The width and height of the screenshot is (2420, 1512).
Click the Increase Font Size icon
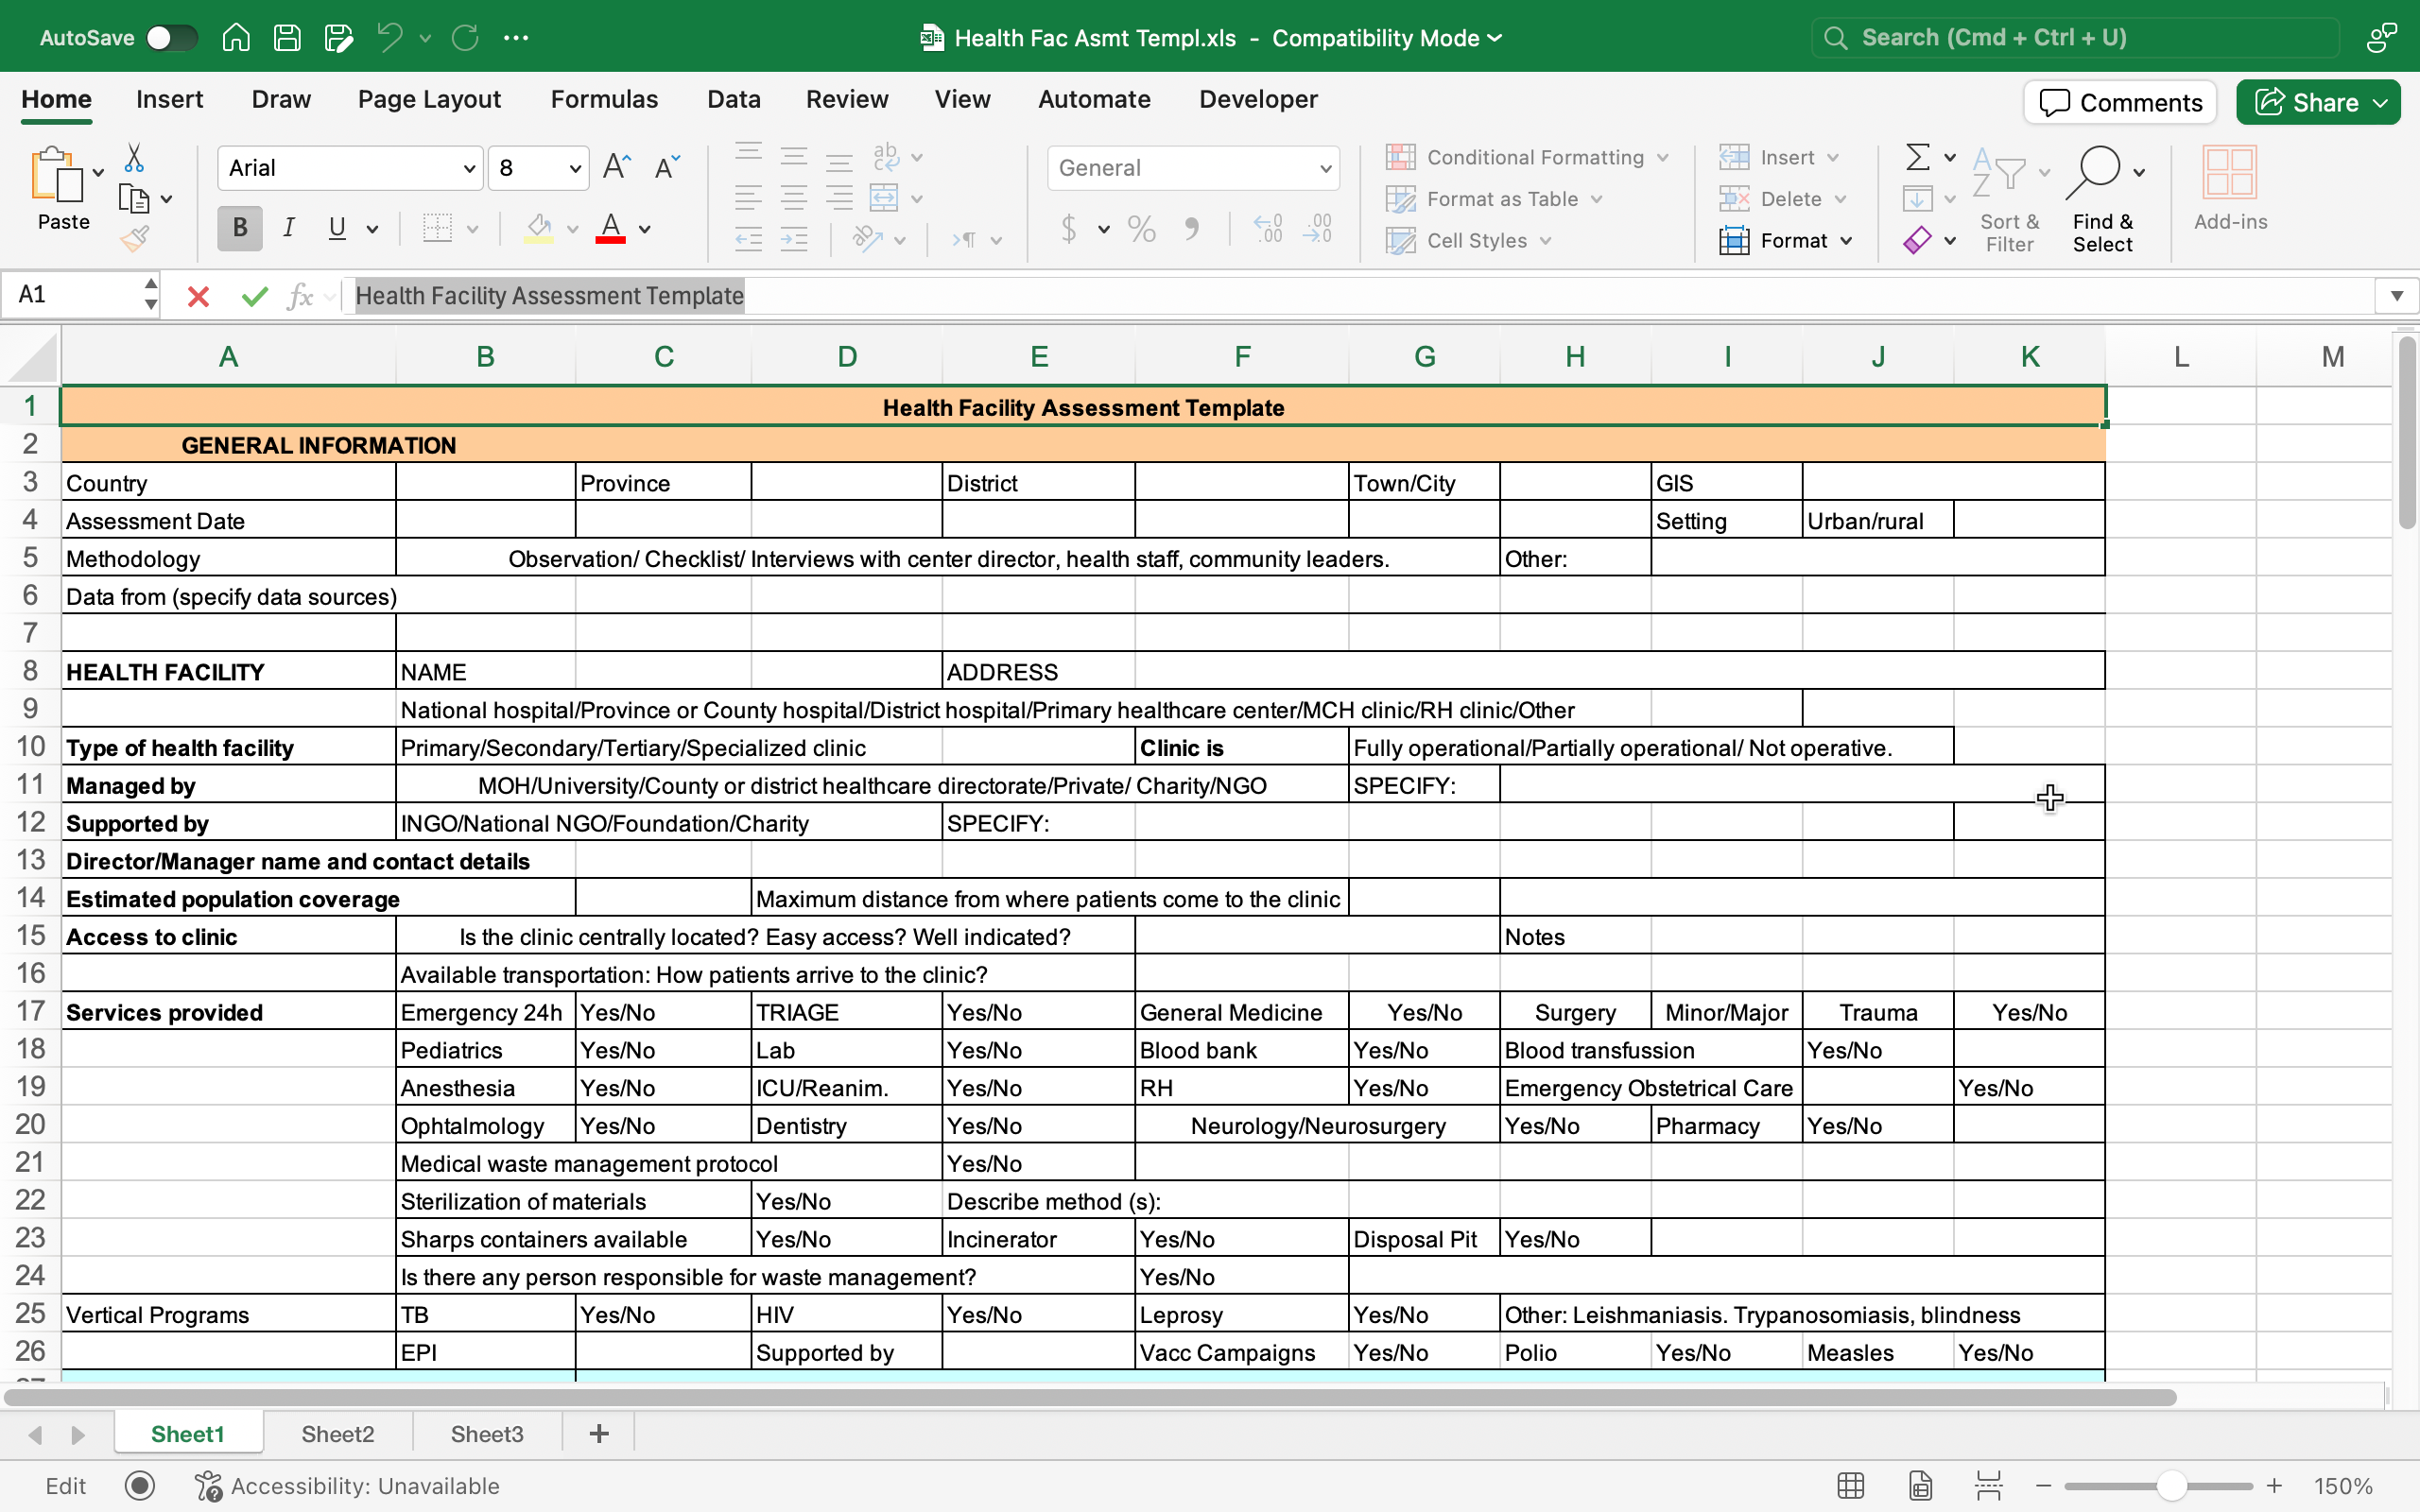coord(617,167)
